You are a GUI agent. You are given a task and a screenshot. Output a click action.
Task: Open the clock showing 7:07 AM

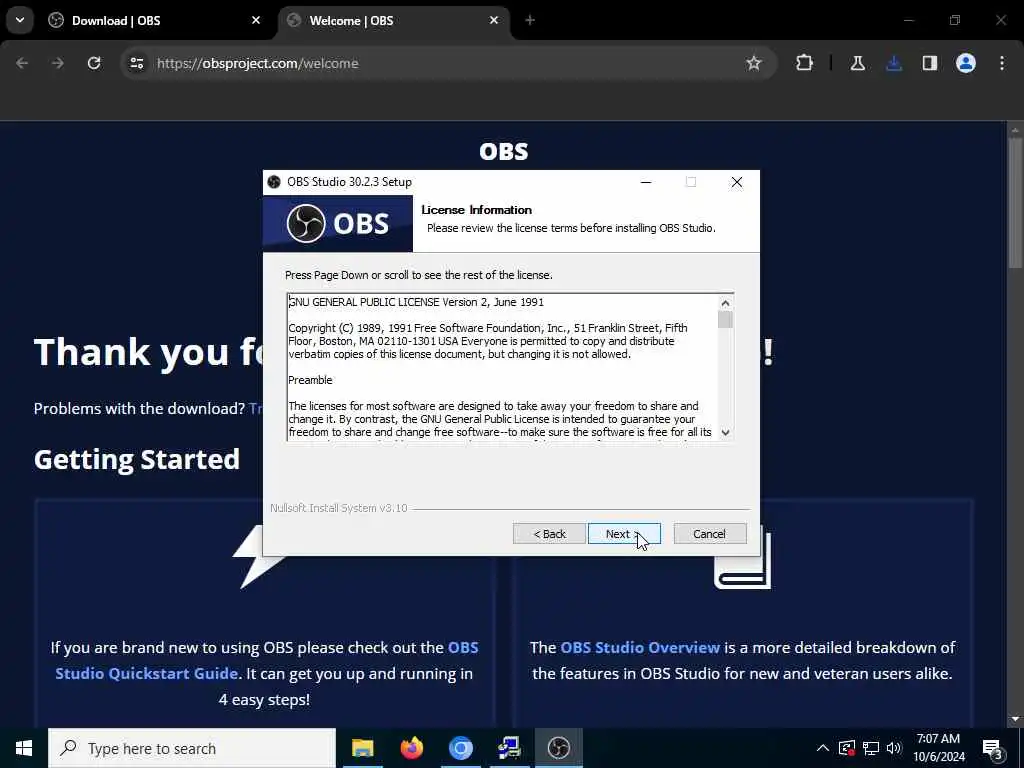(938, 748)
